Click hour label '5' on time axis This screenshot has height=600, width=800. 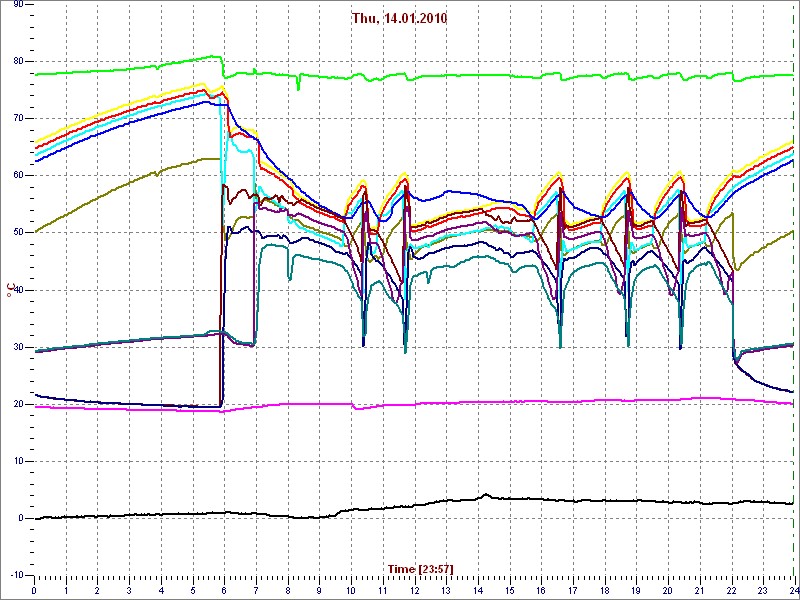(193, 590)
